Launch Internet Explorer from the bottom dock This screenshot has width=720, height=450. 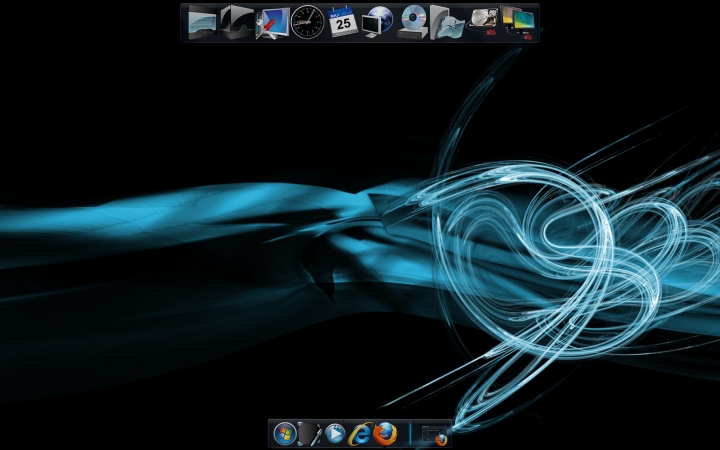[360, 434]
